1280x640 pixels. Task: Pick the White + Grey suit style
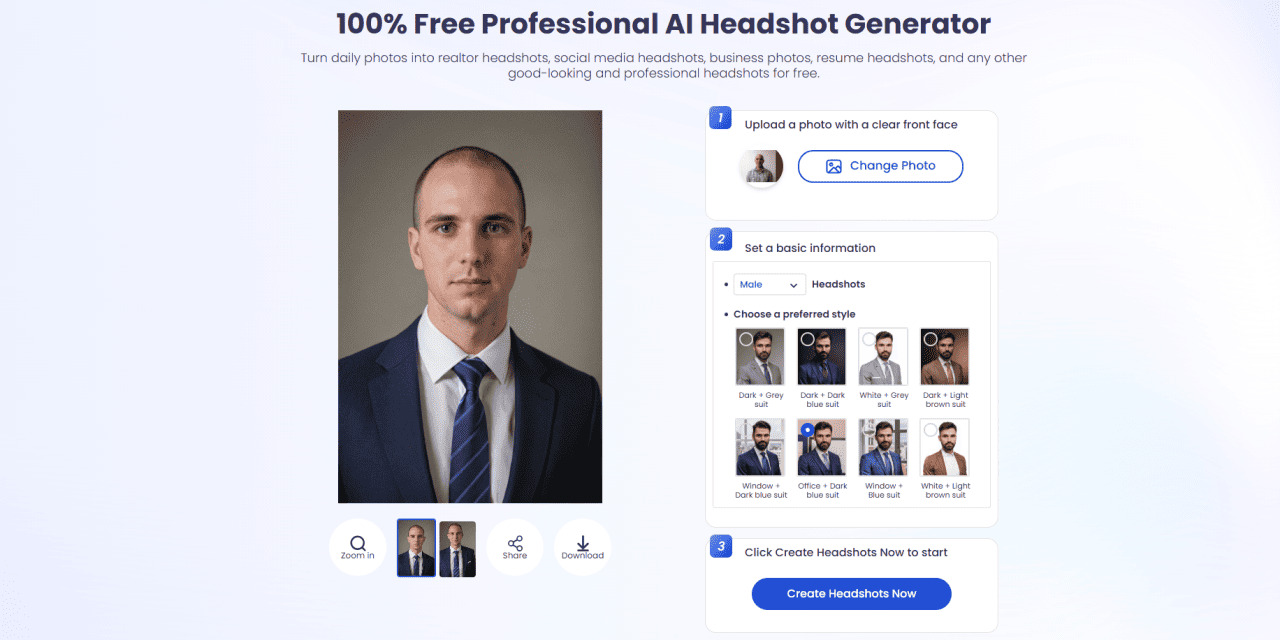tap(884, 357)
